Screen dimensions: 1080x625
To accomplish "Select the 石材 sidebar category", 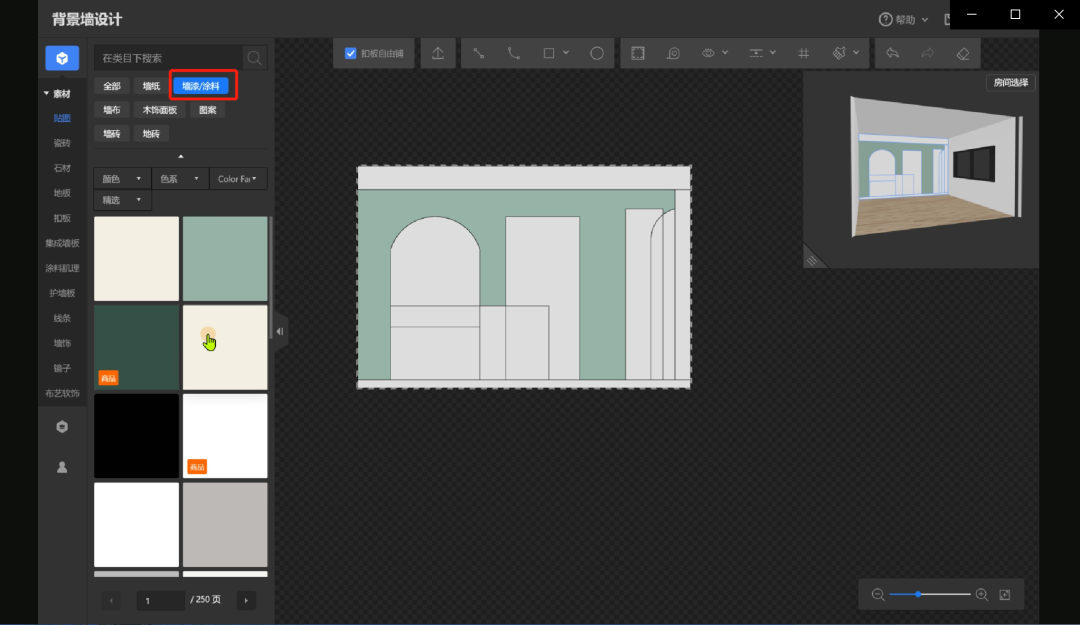I will [x=62, y=168].
